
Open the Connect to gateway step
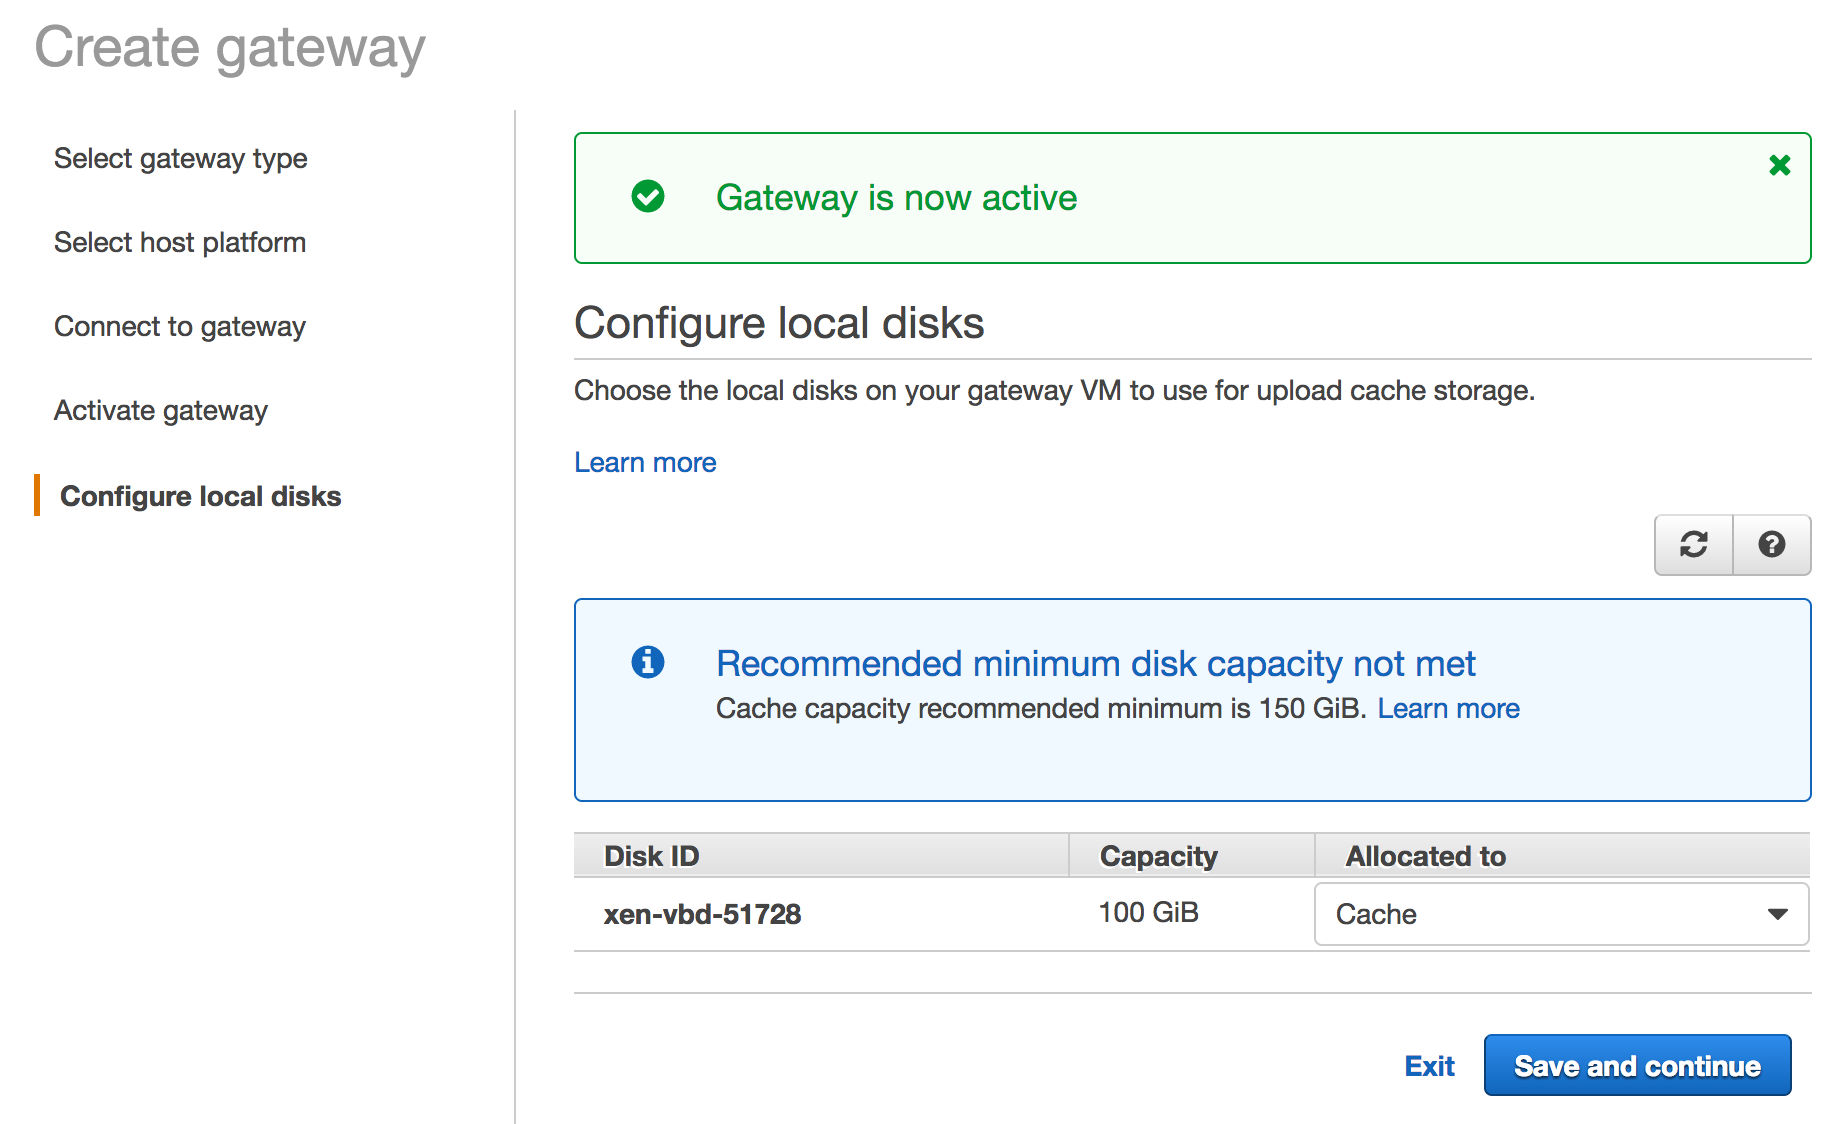(x=180, y=327)
